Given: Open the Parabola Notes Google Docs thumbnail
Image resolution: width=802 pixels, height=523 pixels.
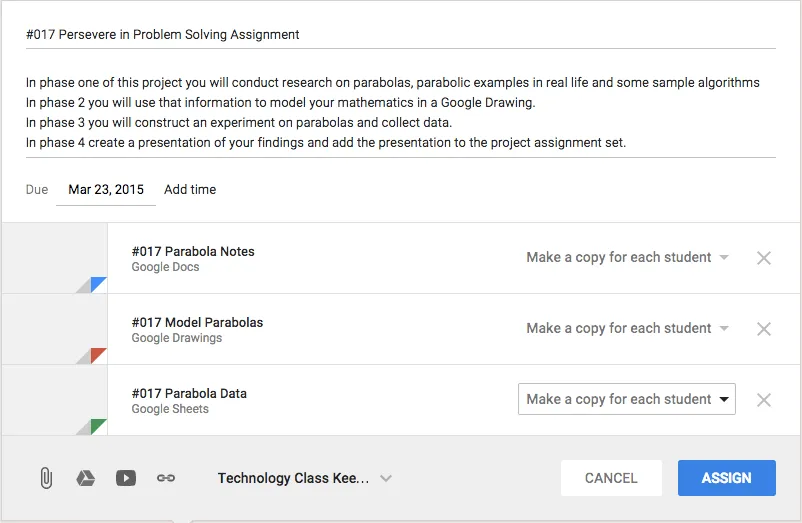Looking at the screenshot, I should pos(55,258).
